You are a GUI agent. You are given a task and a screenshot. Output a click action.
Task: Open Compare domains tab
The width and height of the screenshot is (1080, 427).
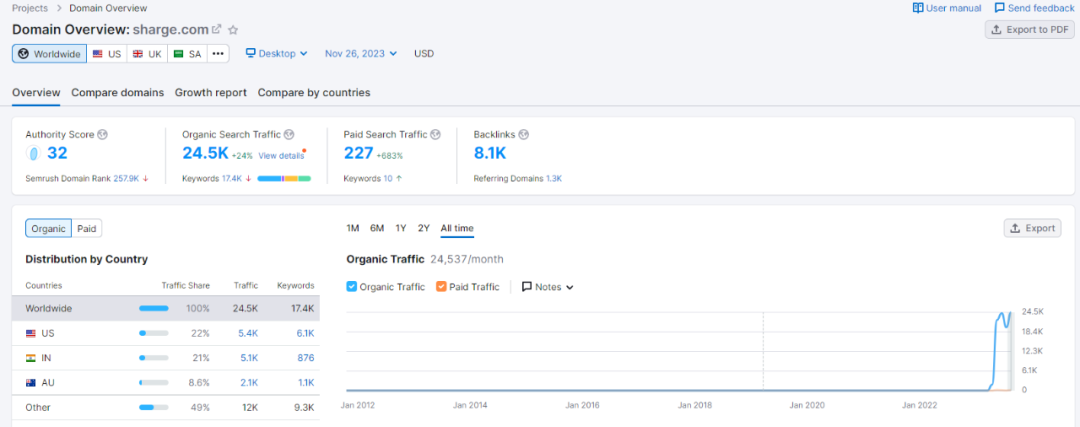pyautogui.click(x=118, y=92)
